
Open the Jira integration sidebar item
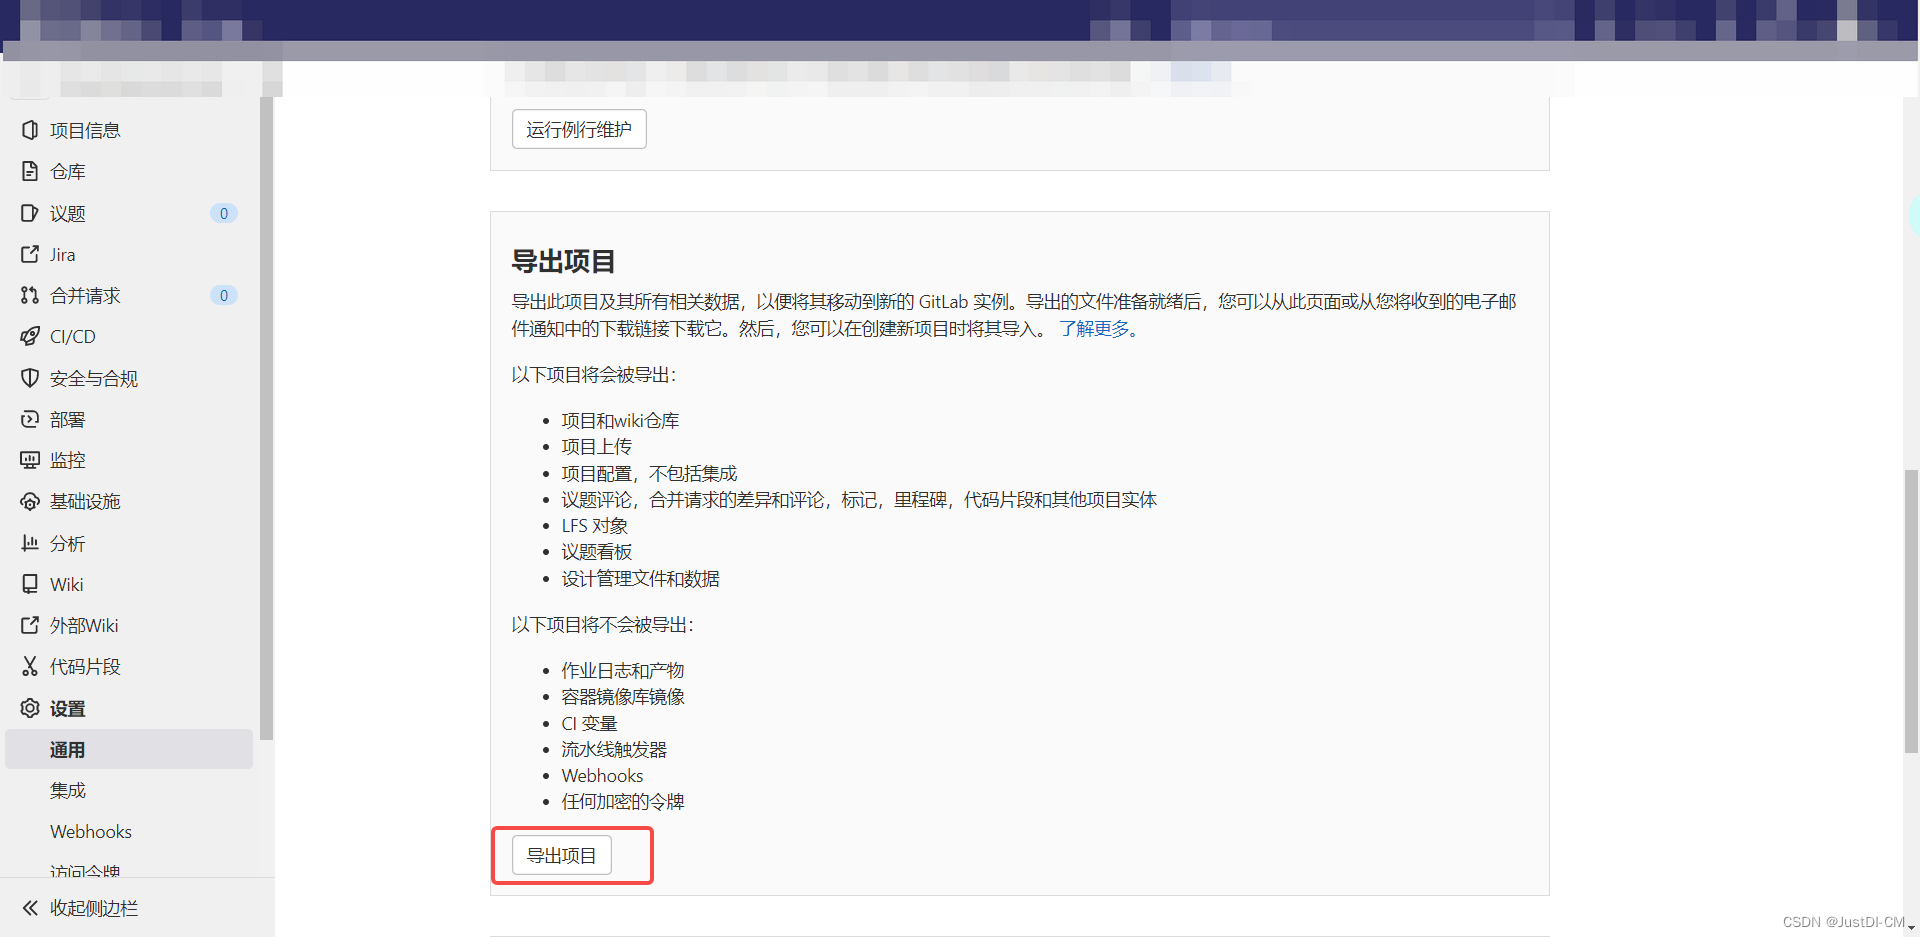[x=63, y=254]
